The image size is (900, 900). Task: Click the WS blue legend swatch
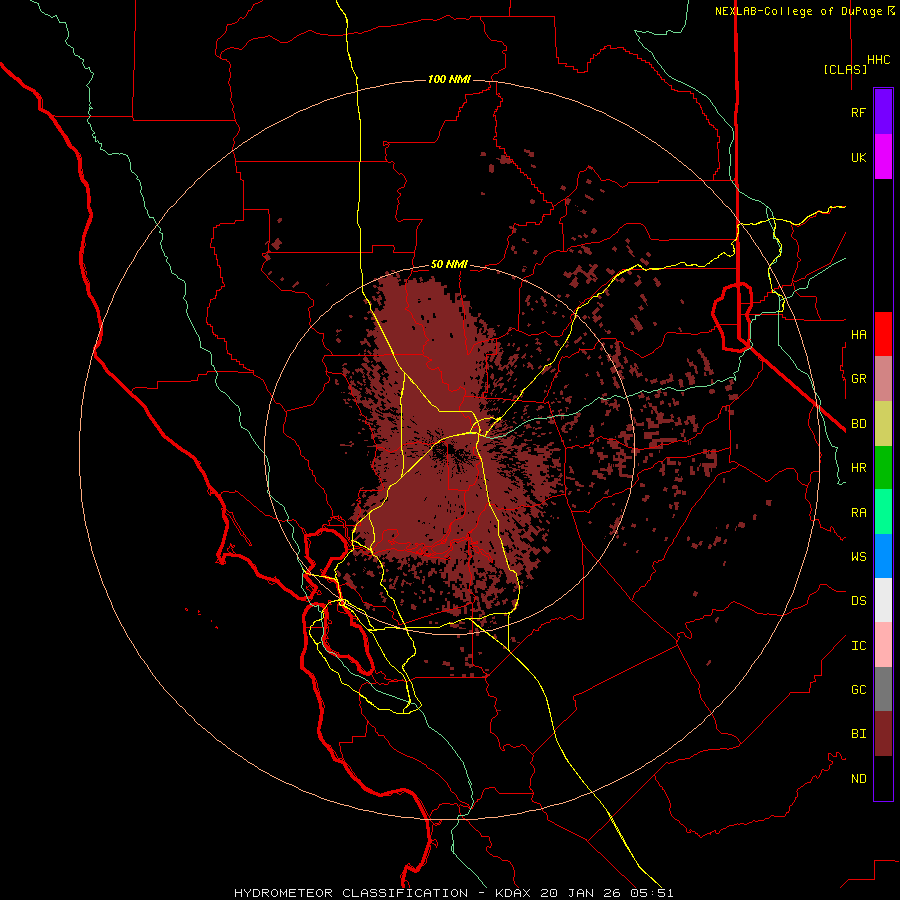883,556
